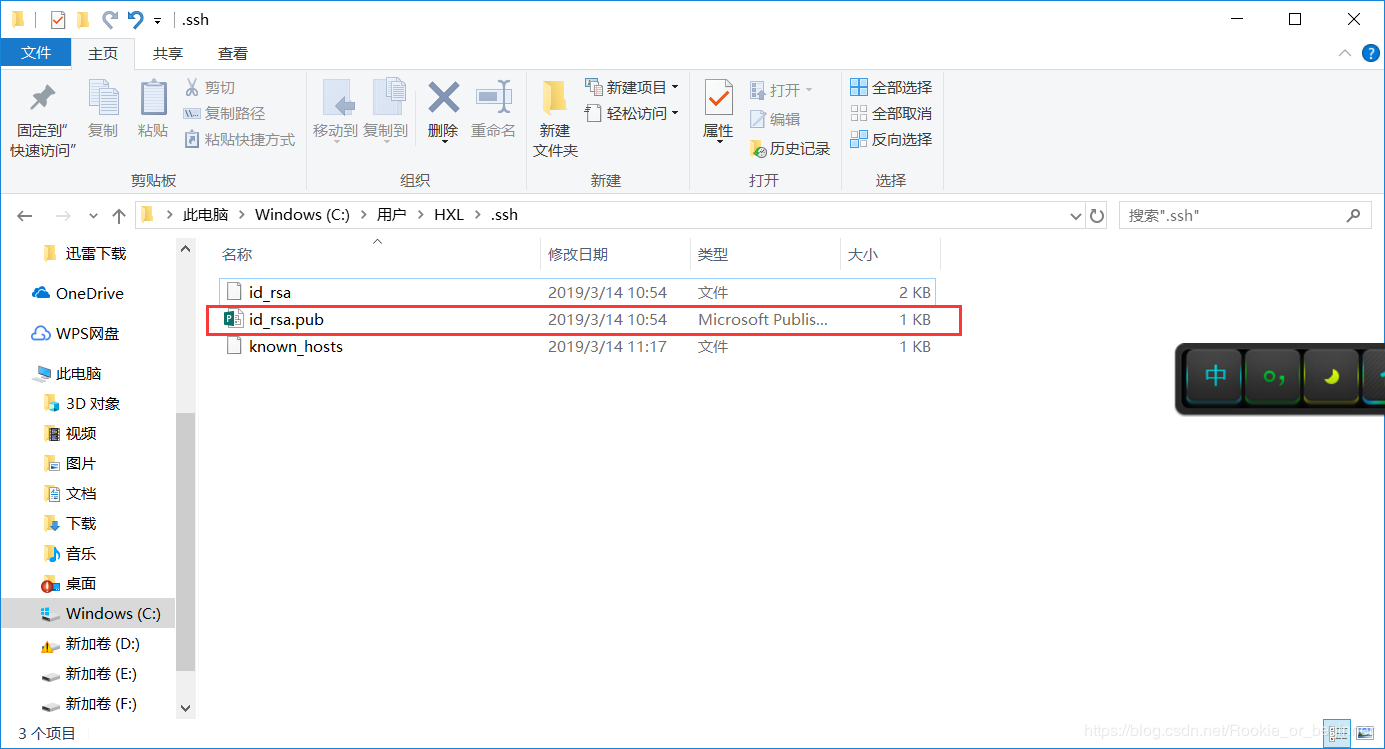Click 复制路径 to copy the path
Viewport: 1385px width, 749px height.
(230, 114)
